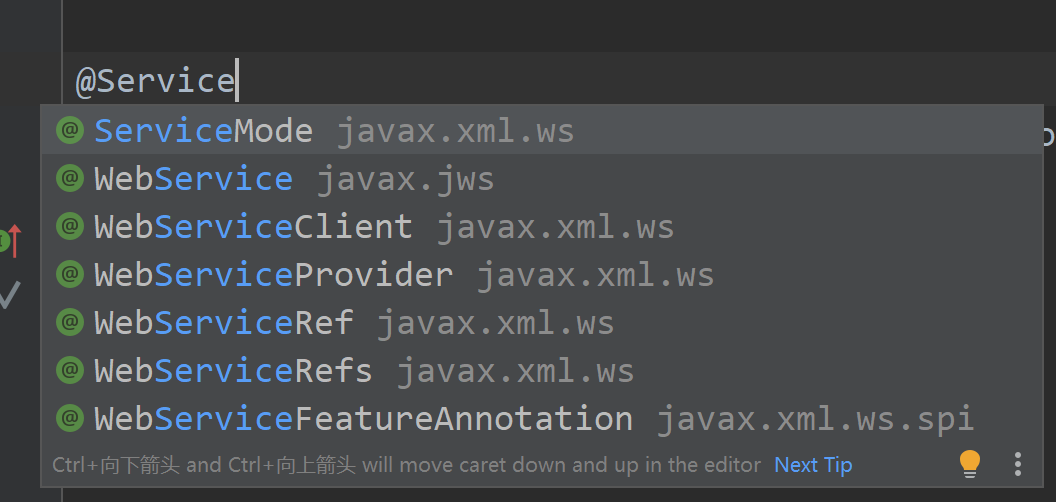Viewport: 1056px width, 502px height.
Task: Choose WebService from javax.jws
Action: (x=542, y=179)
